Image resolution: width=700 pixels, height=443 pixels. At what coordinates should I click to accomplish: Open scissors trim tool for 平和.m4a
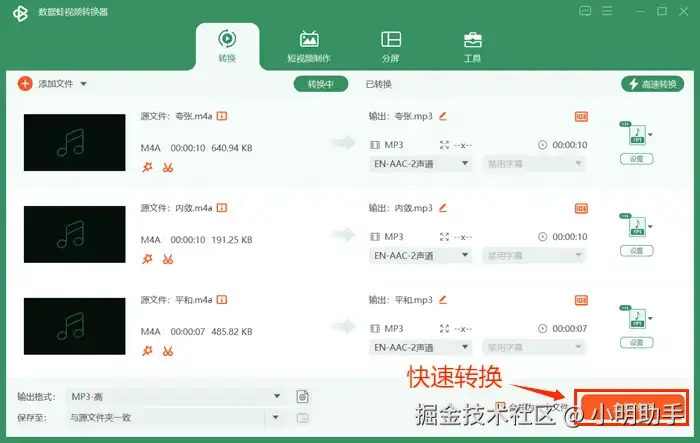point(168,351)
